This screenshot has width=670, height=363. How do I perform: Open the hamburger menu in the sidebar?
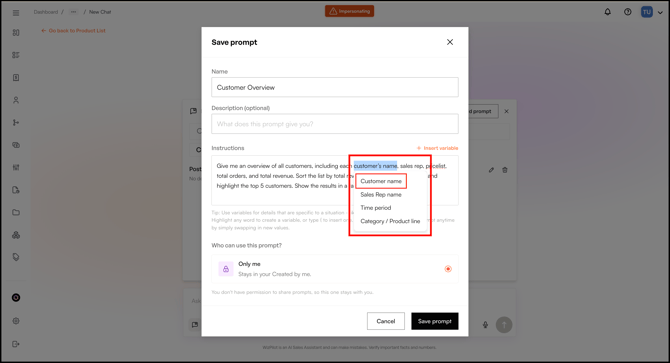(16, 13)
